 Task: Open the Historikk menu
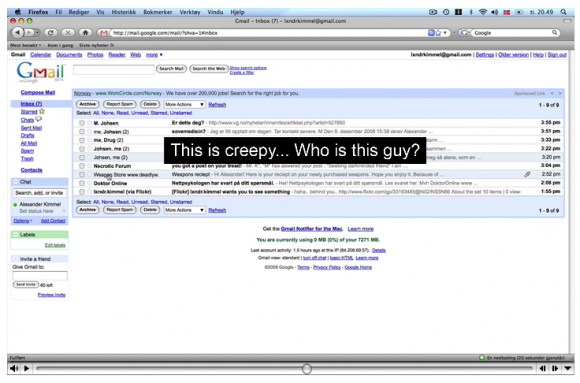click(124, 12)
